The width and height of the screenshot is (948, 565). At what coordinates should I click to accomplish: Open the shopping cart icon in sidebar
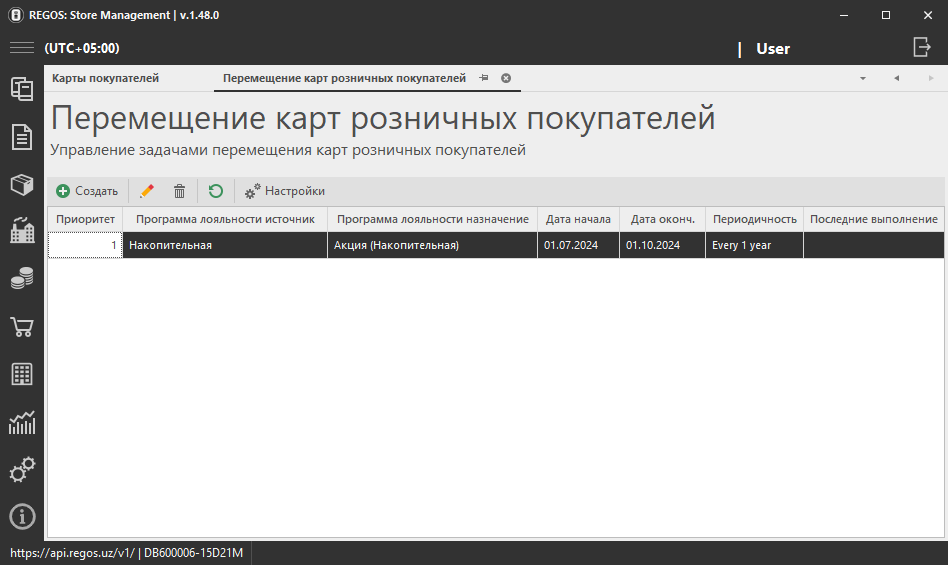(22, 327)
